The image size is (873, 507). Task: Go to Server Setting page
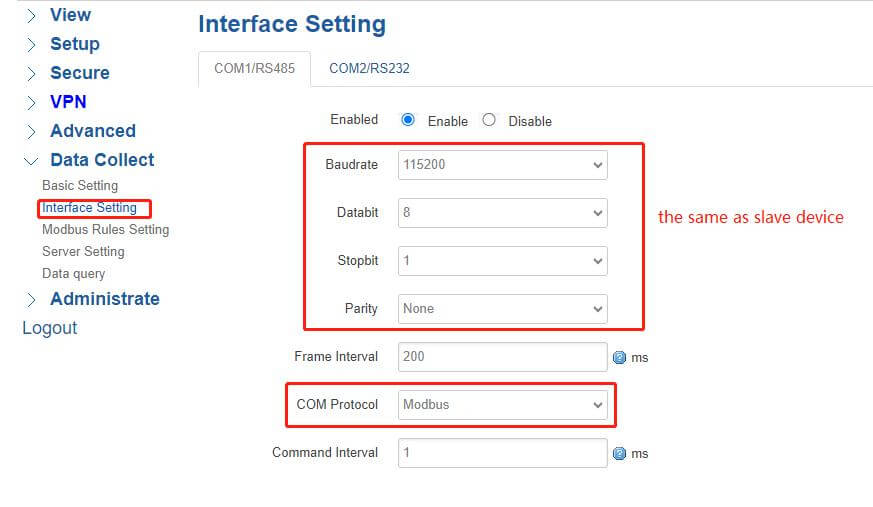tap(83, 252)
